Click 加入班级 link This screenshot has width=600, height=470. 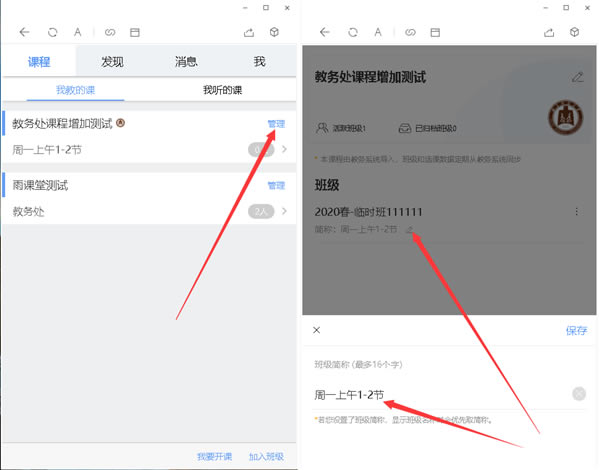click(266, 457)
